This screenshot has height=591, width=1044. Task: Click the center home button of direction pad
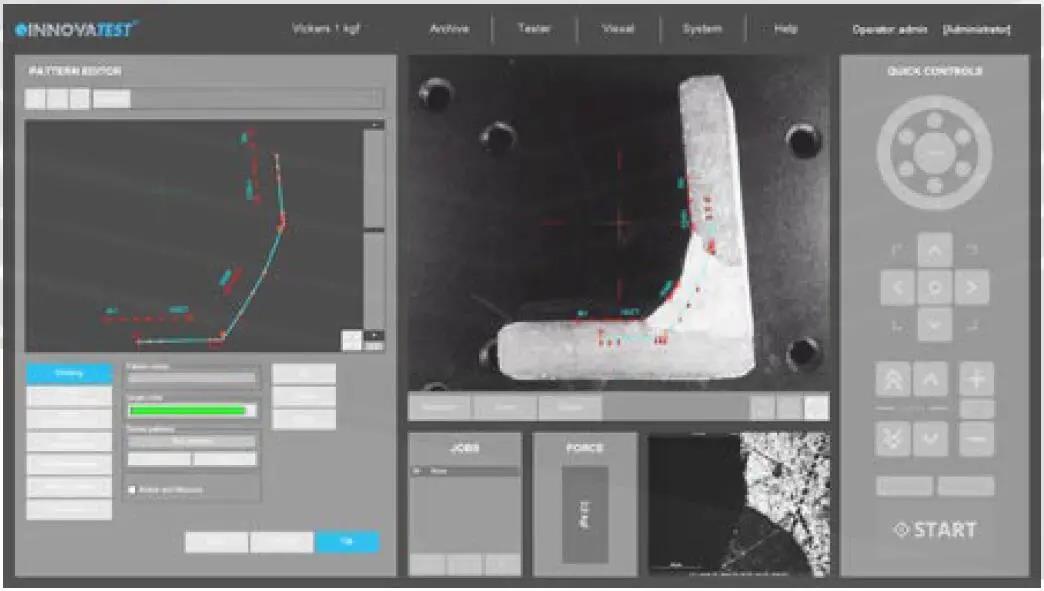click(935, 288)
